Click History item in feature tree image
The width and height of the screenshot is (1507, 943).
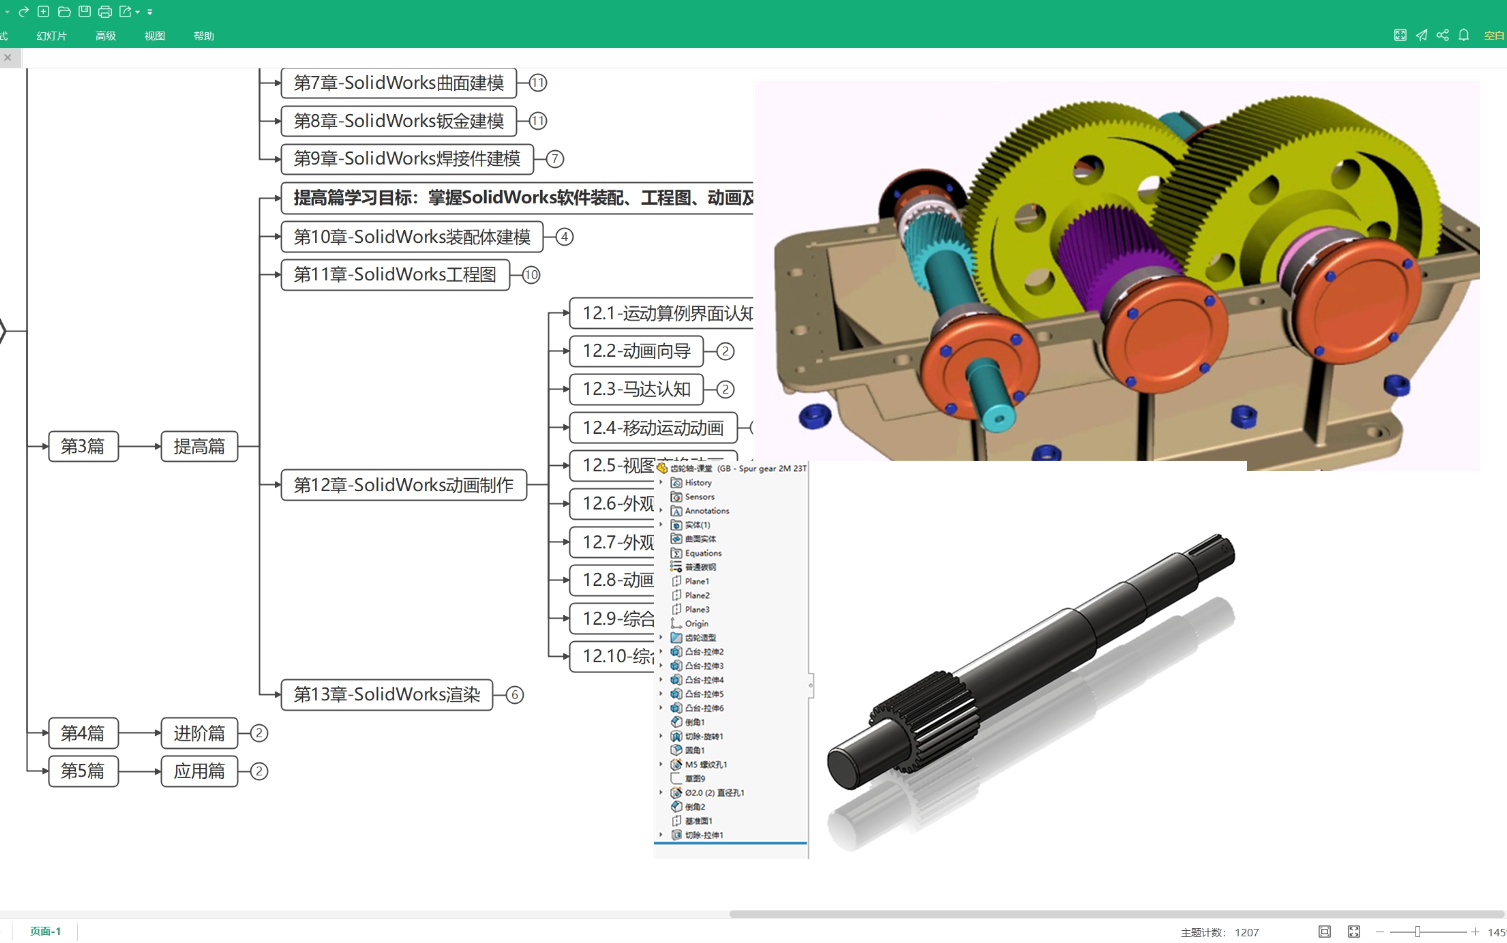coord(698,483)
